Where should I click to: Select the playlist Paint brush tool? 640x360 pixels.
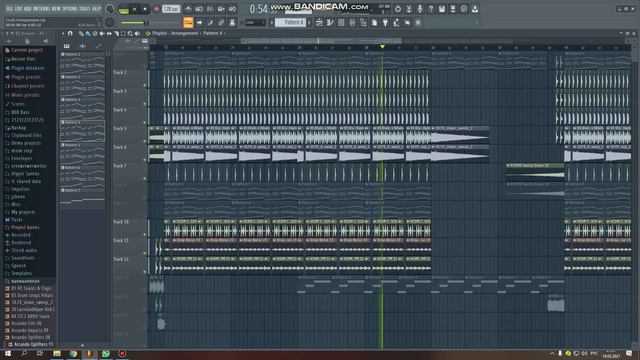[x=88, y=33]
